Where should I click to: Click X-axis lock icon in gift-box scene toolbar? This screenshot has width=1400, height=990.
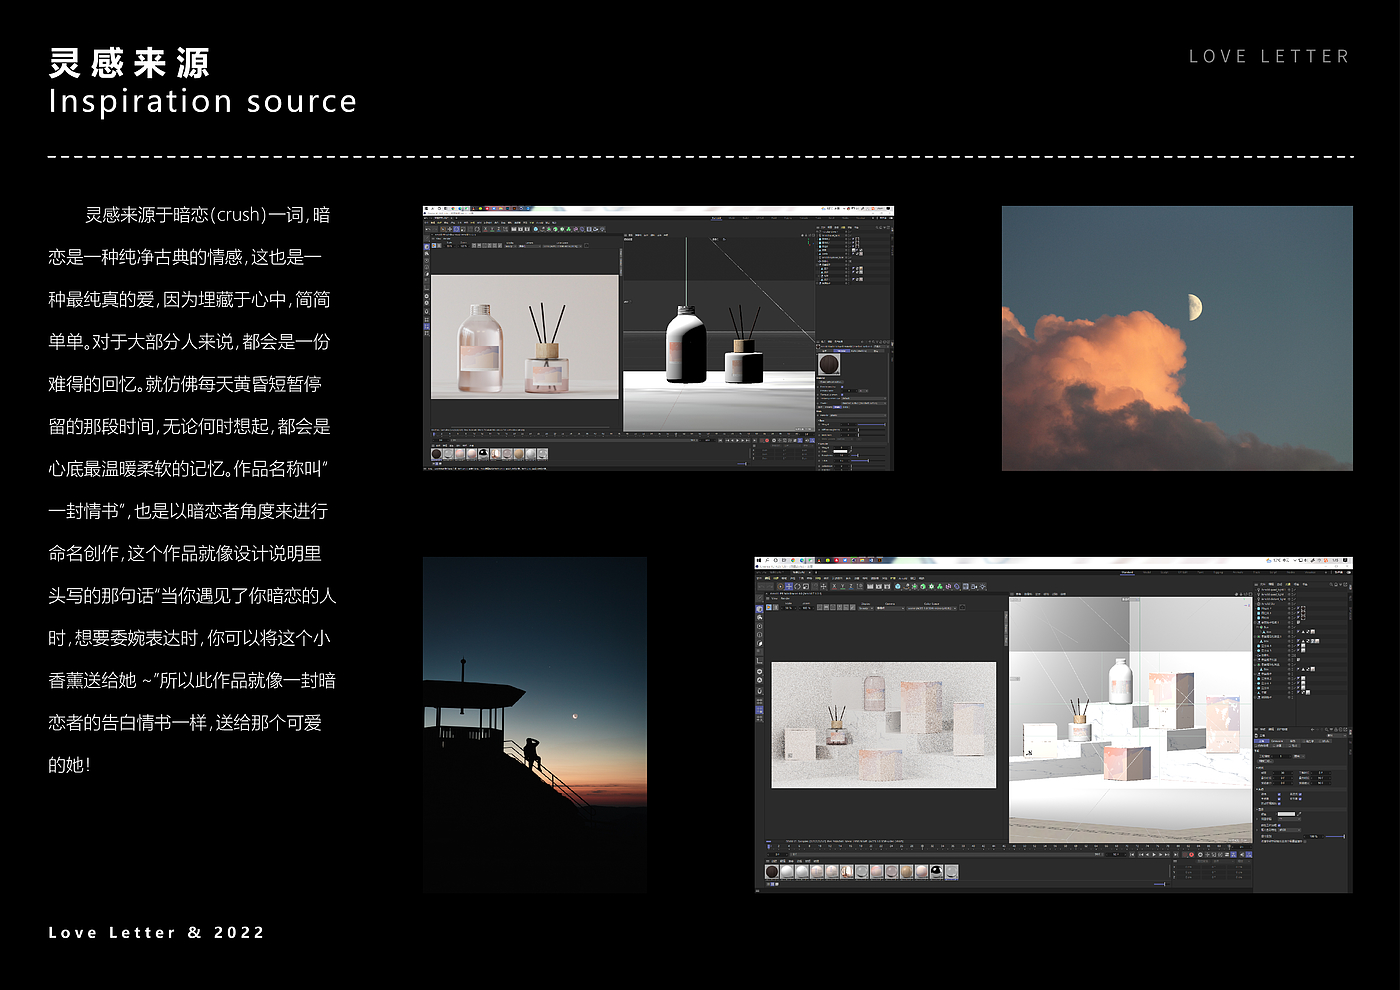coord(833,587)
